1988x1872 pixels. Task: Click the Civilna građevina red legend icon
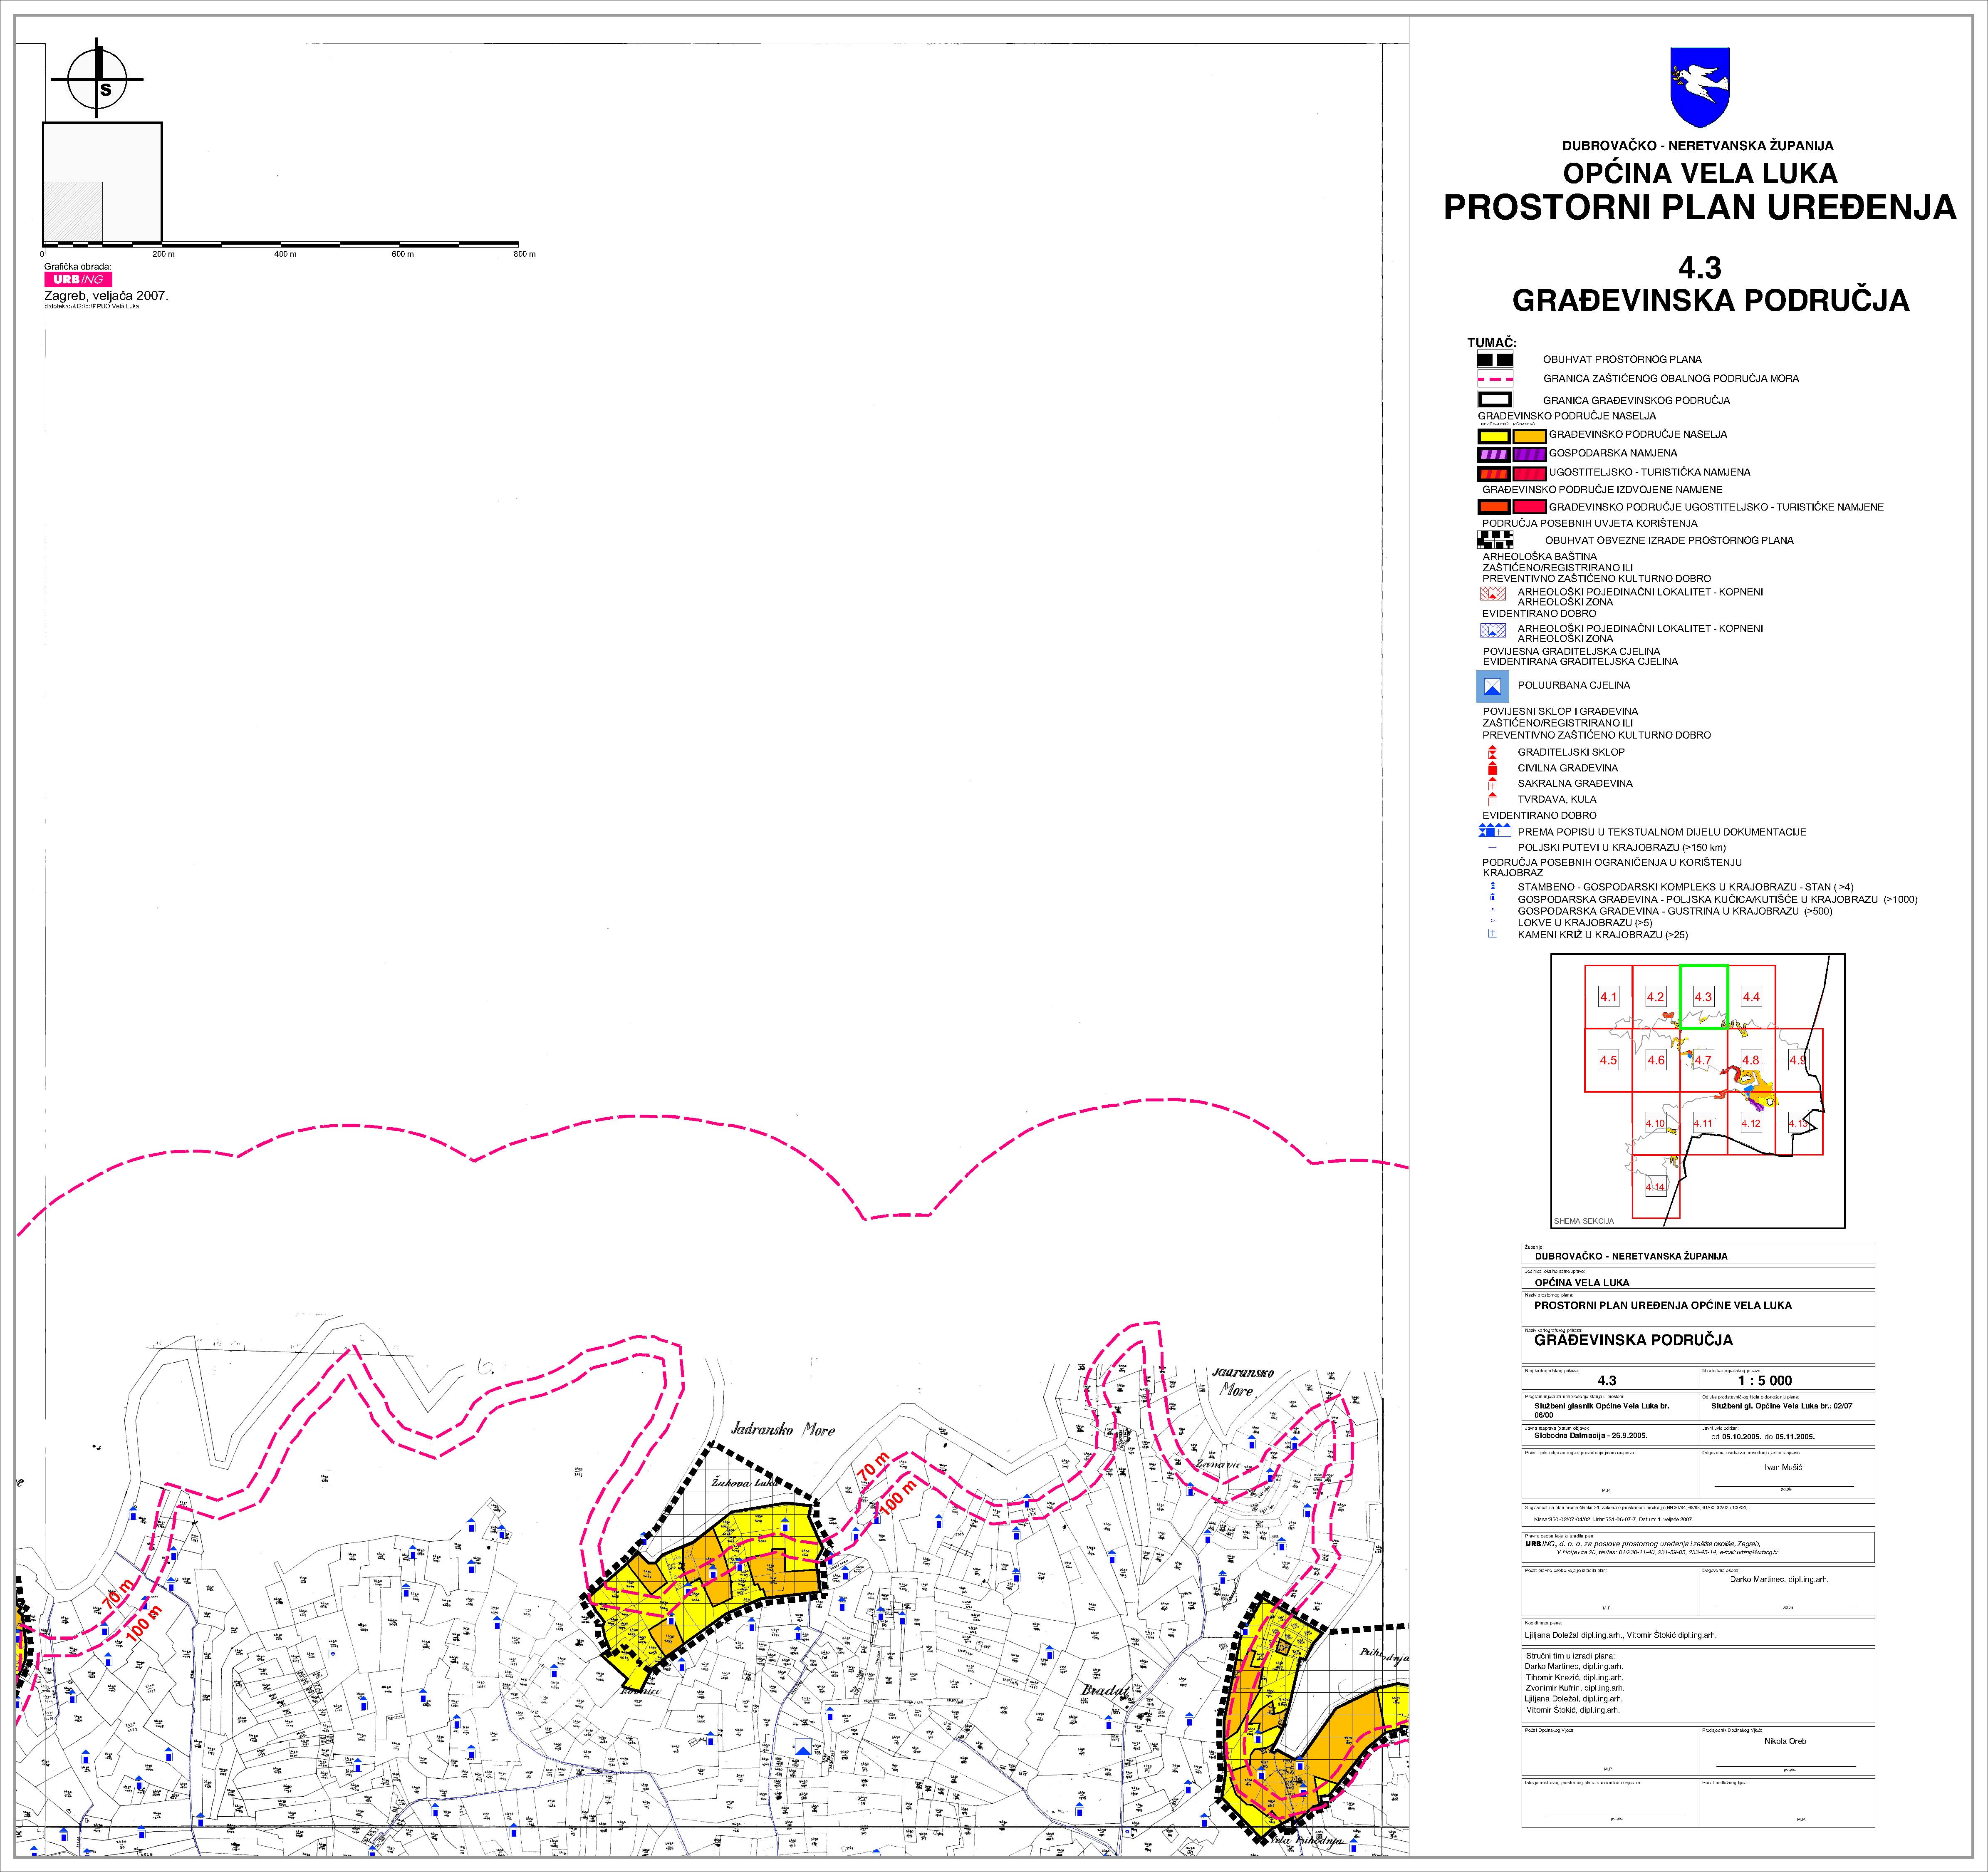(x=1492, y=768)
